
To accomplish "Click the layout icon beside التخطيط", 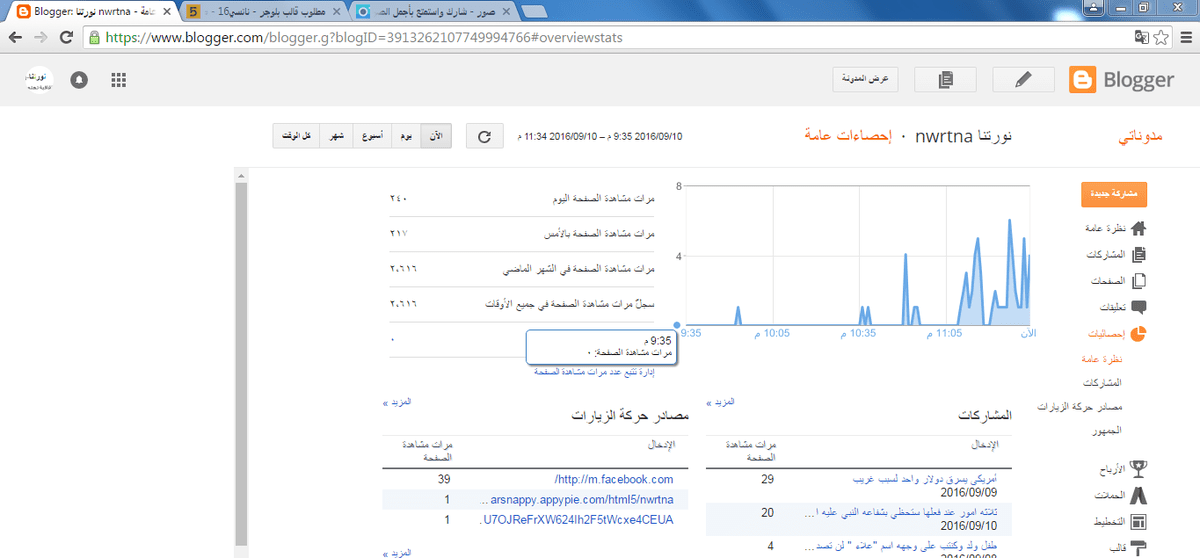I will tap(1138, 522).
